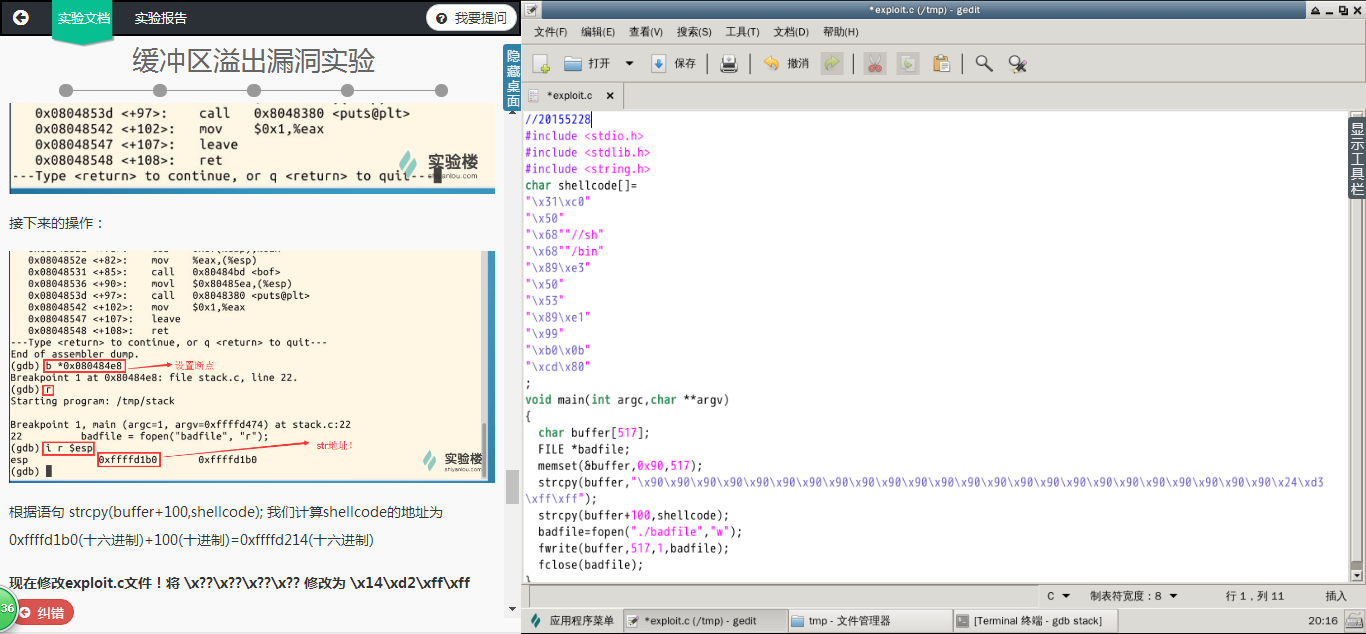Click the redo arrow icon

[x=831, y=64]
